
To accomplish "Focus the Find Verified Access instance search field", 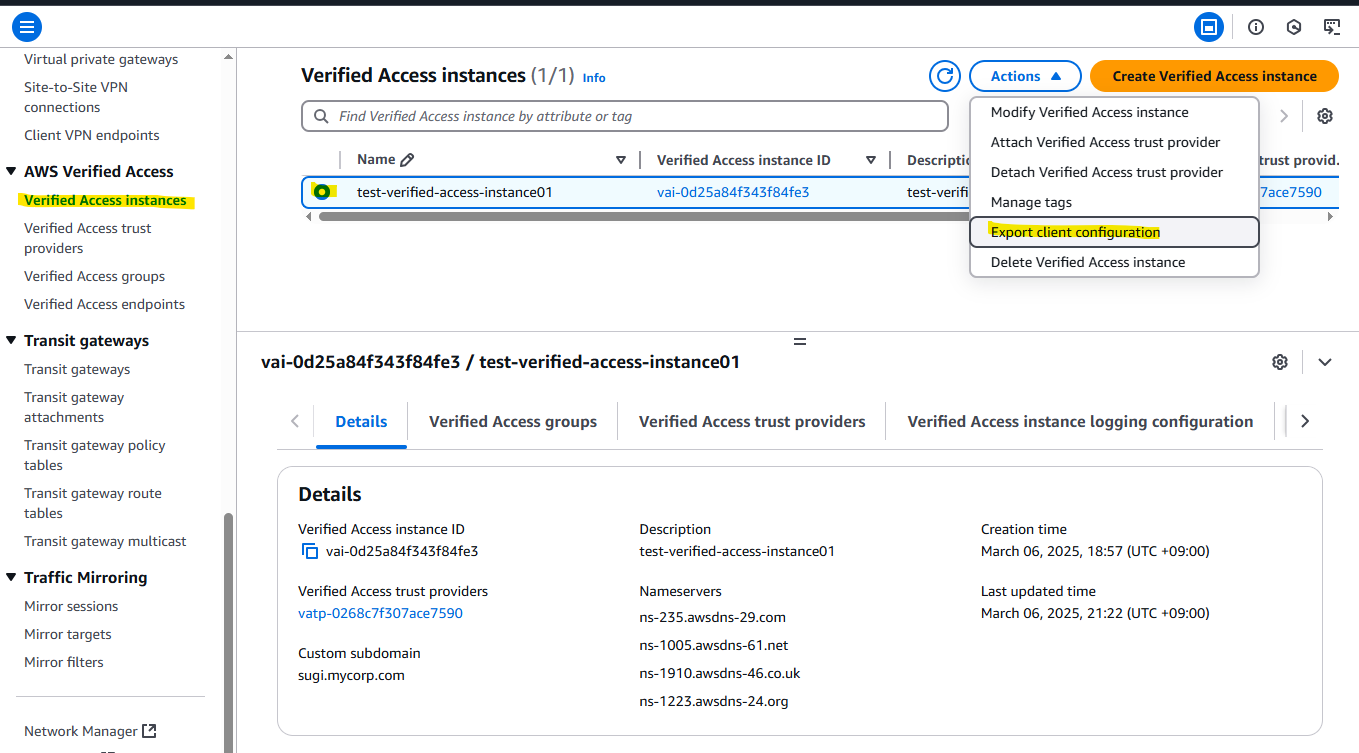I will (624, 116).
